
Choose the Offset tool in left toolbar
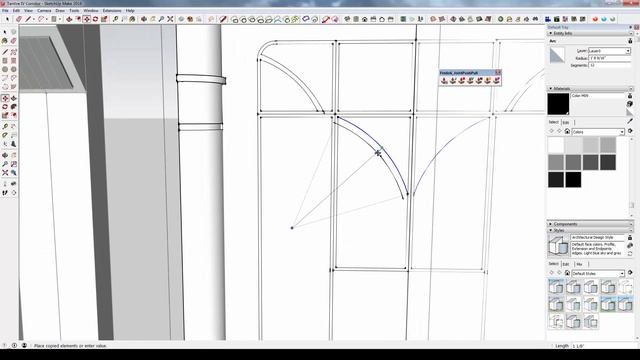point(13,116)
